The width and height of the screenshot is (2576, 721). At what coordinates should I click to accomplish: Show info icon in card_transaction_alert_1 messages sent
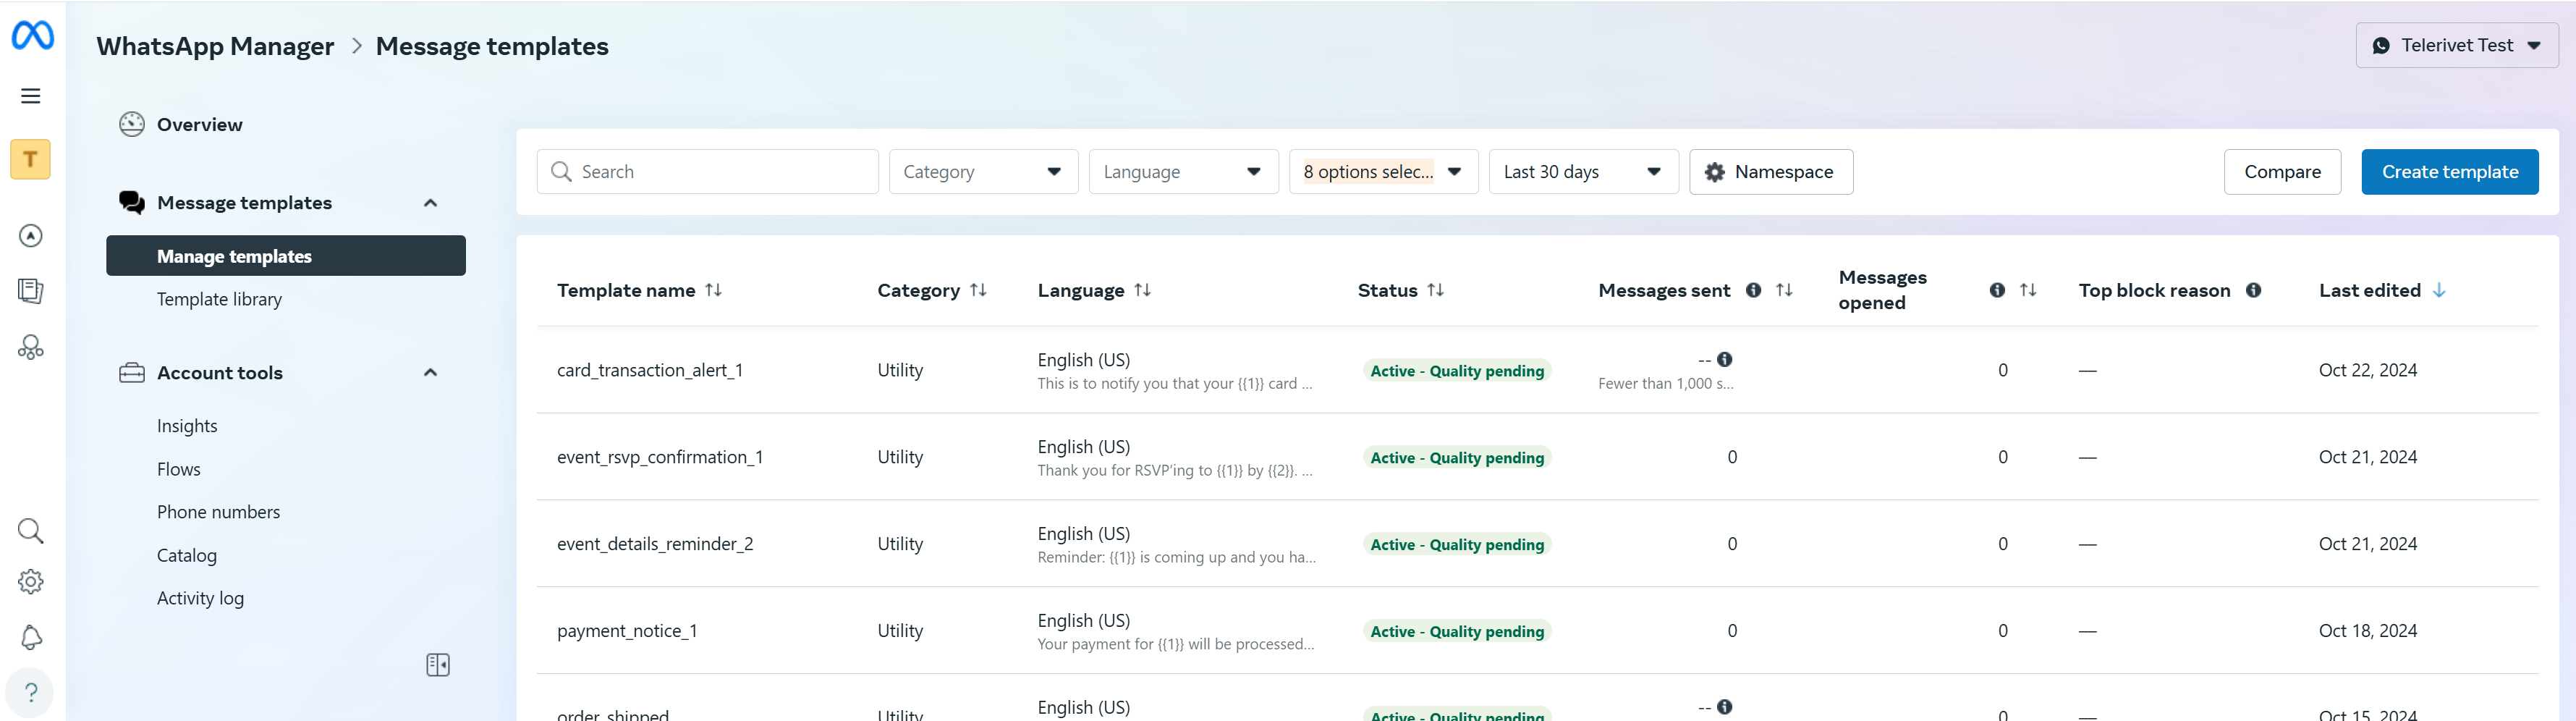tap(1725, 359)
